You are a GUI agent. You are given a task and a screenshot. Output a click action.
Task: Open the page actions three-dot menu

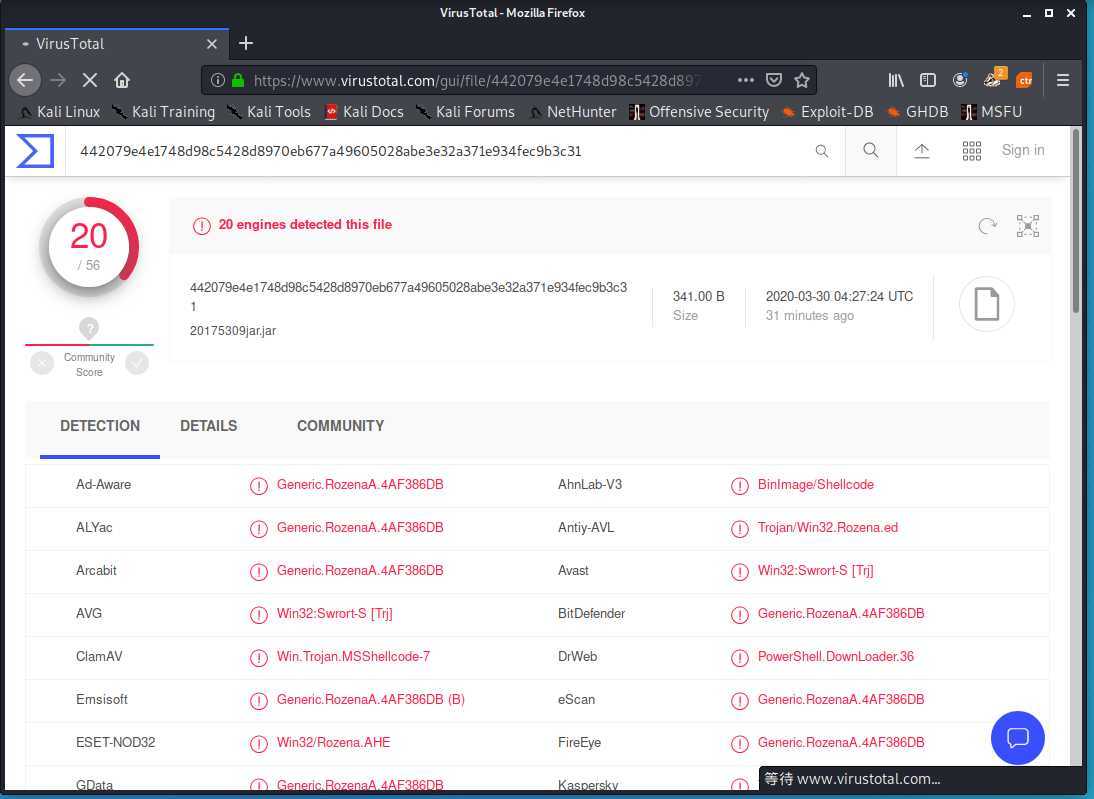745,80
